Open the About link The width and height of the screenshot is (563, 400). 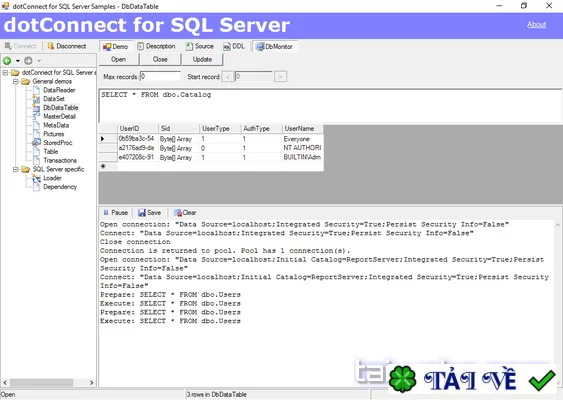click(536, 24)
